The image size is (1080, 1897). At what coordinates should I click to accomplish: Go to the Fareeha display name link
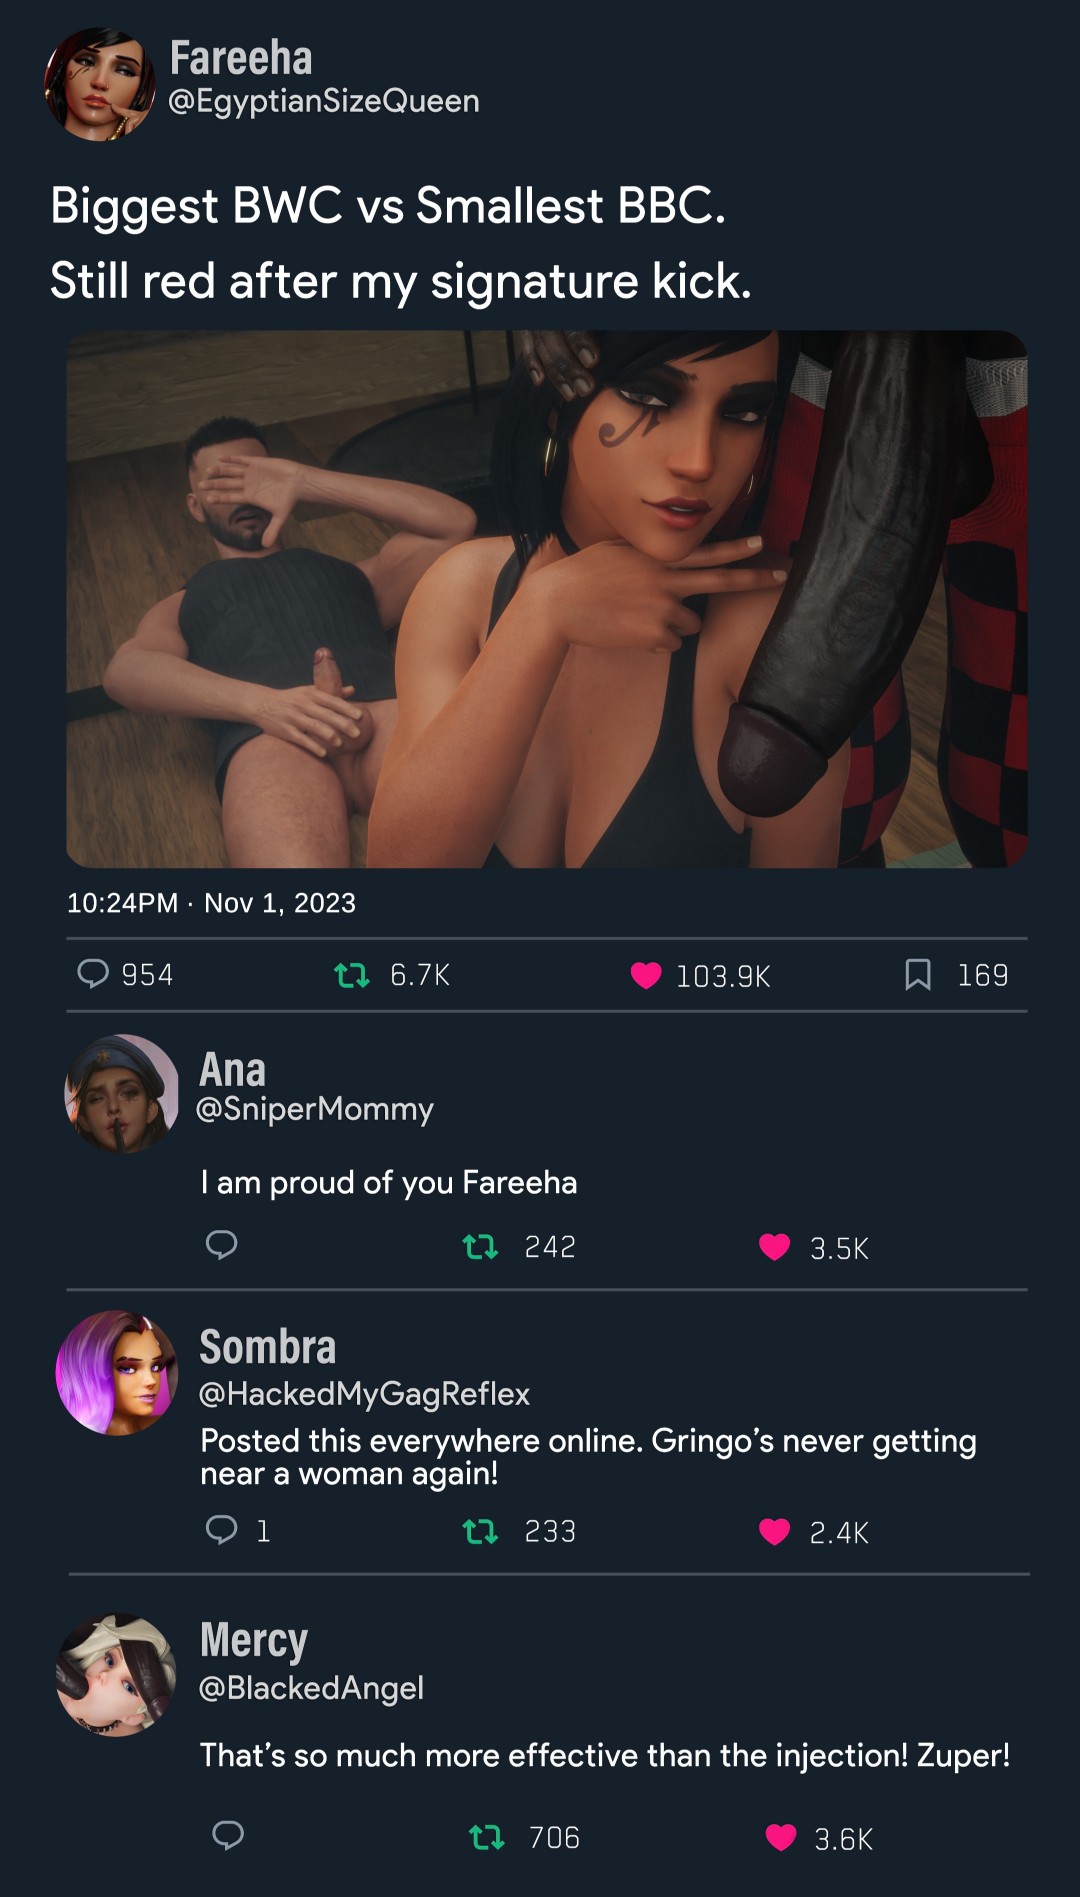click(x=241, y=58)
